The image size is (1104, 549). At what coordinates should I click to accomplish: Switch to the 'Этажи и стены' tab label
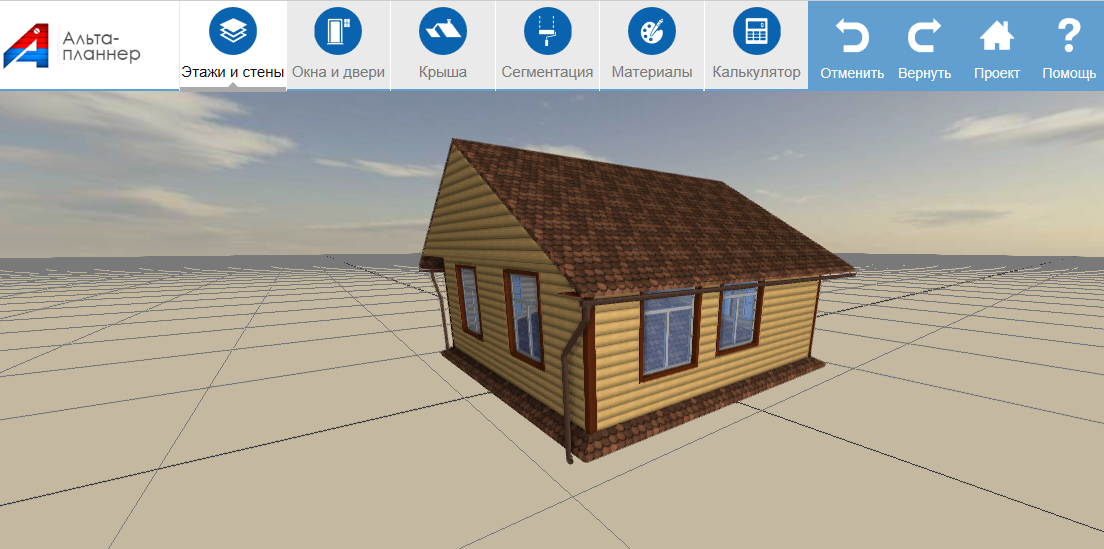pos(233,72)
